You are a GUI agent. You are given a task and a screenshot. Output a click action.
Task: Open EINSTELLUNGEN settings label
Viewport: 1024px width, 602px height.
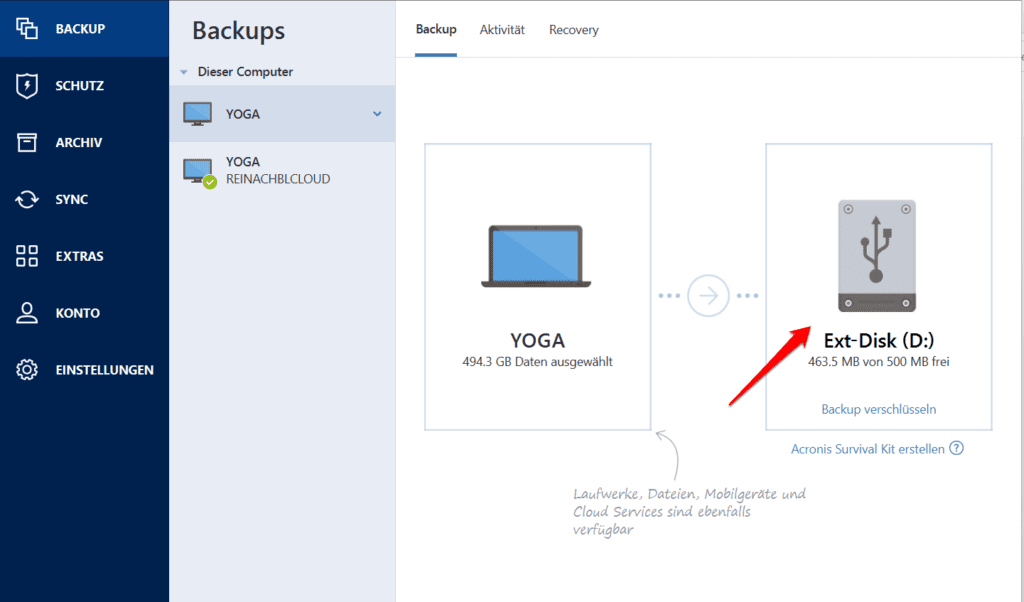click(x=104, y=370)
